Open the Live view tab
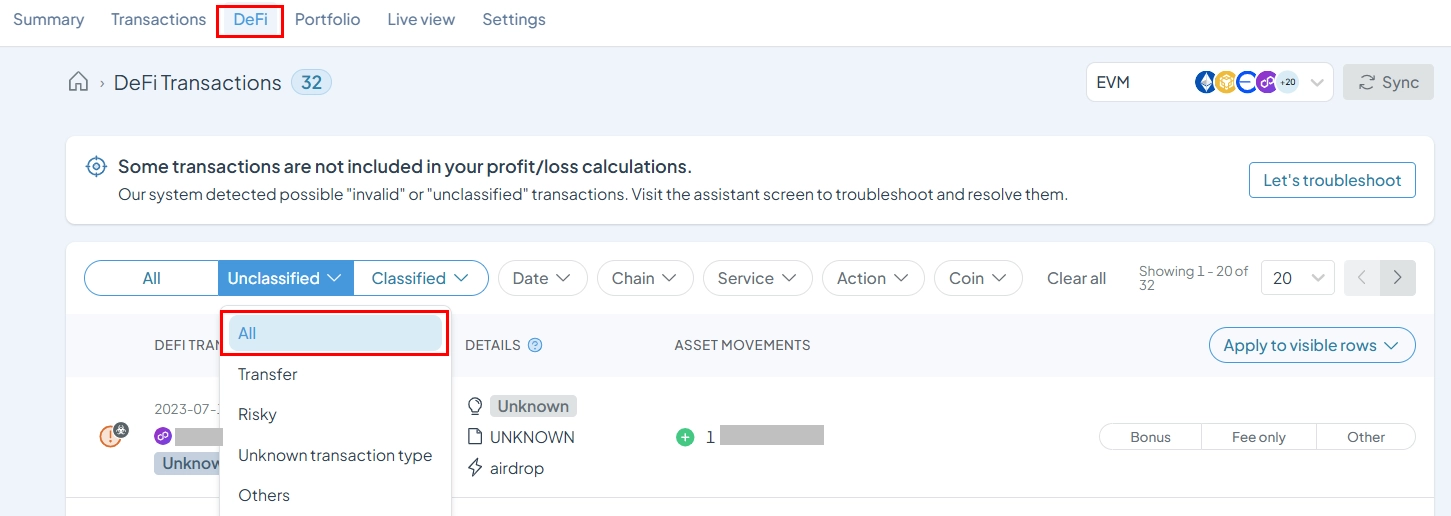 [421, 20]
